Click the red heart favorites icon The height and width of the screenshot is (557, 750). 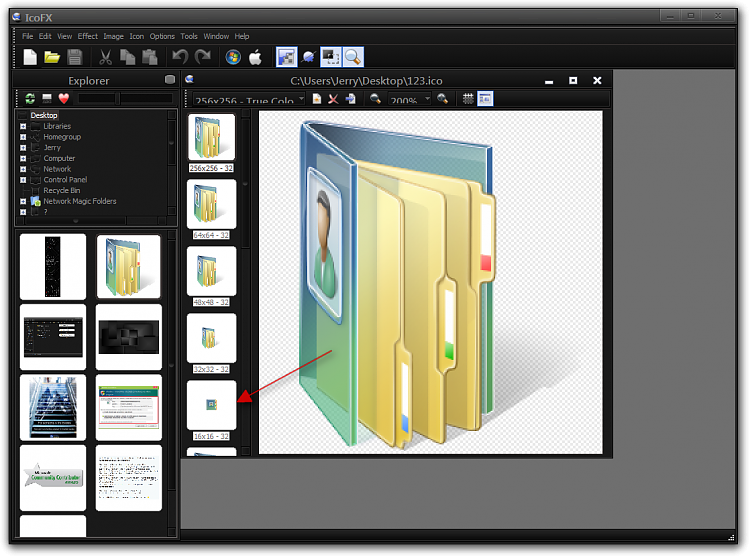tap(64, 98)
